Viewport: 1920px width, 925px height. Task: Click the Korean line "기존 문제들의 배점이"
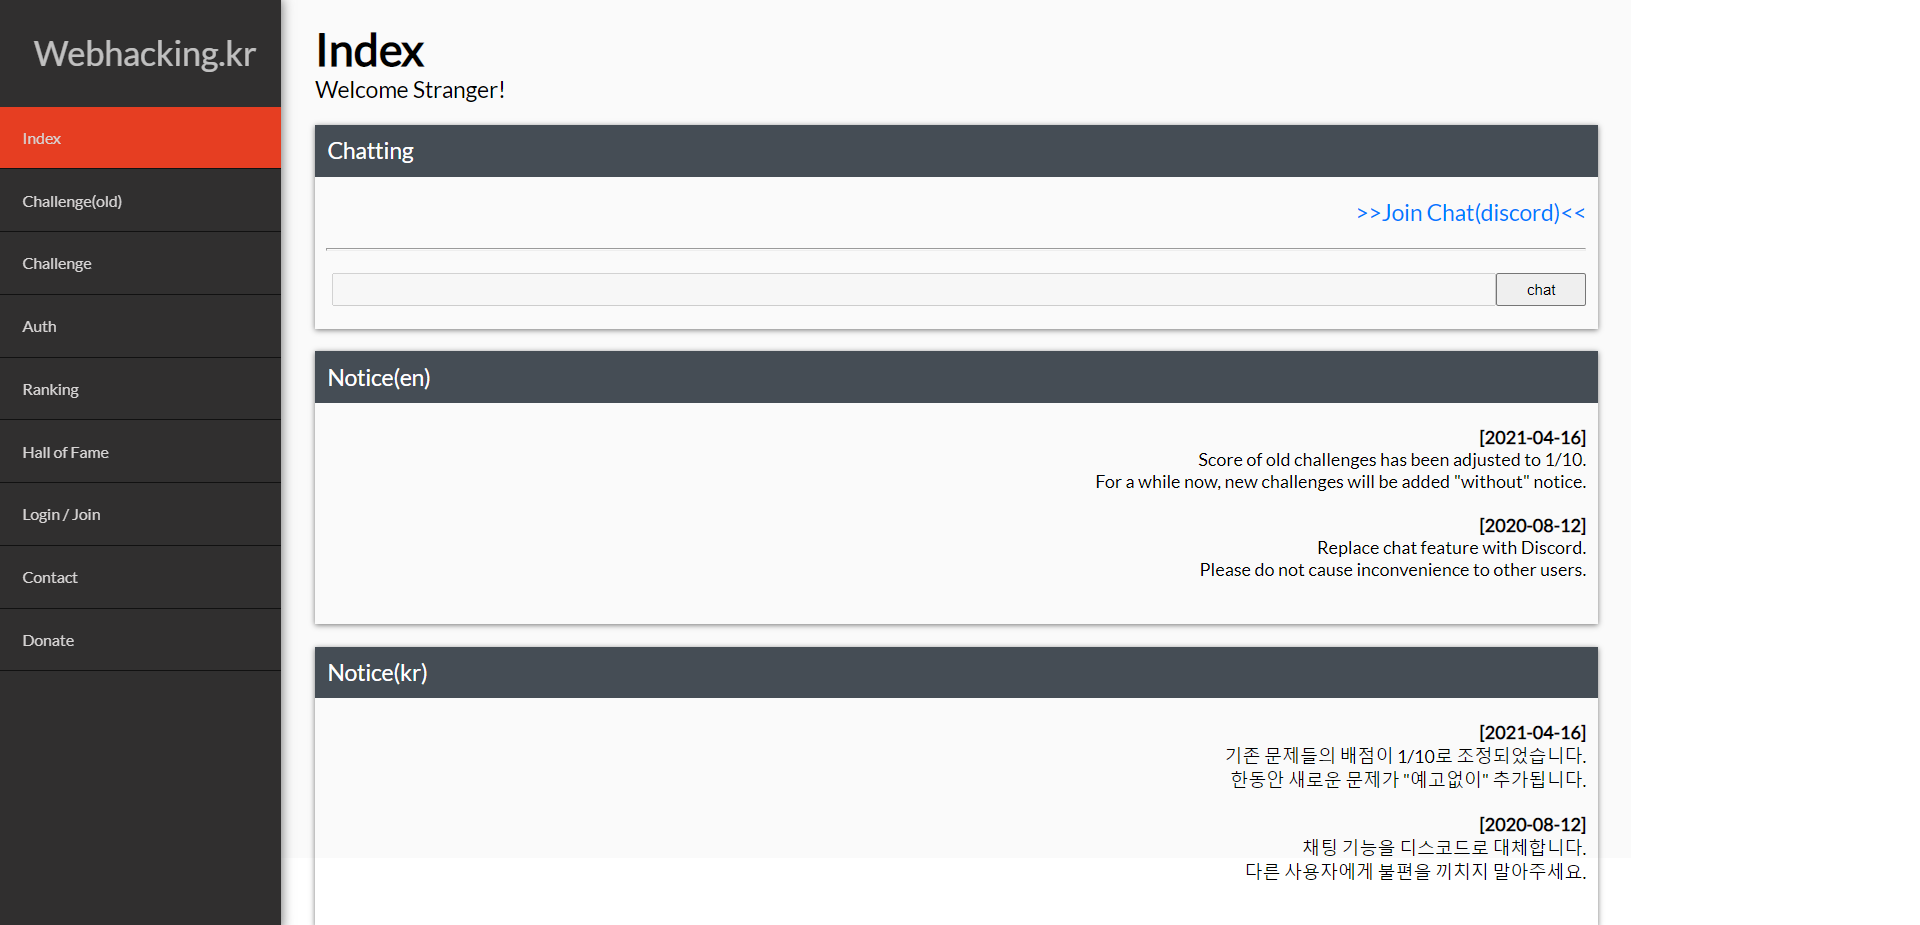[x=1406, y=756]
